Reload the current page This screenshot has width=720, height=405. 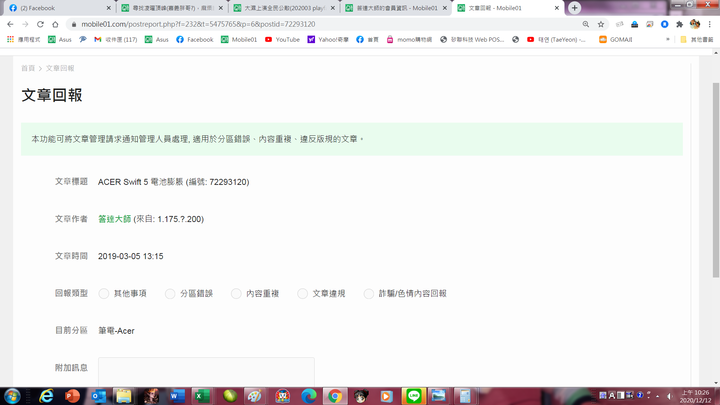40,24
